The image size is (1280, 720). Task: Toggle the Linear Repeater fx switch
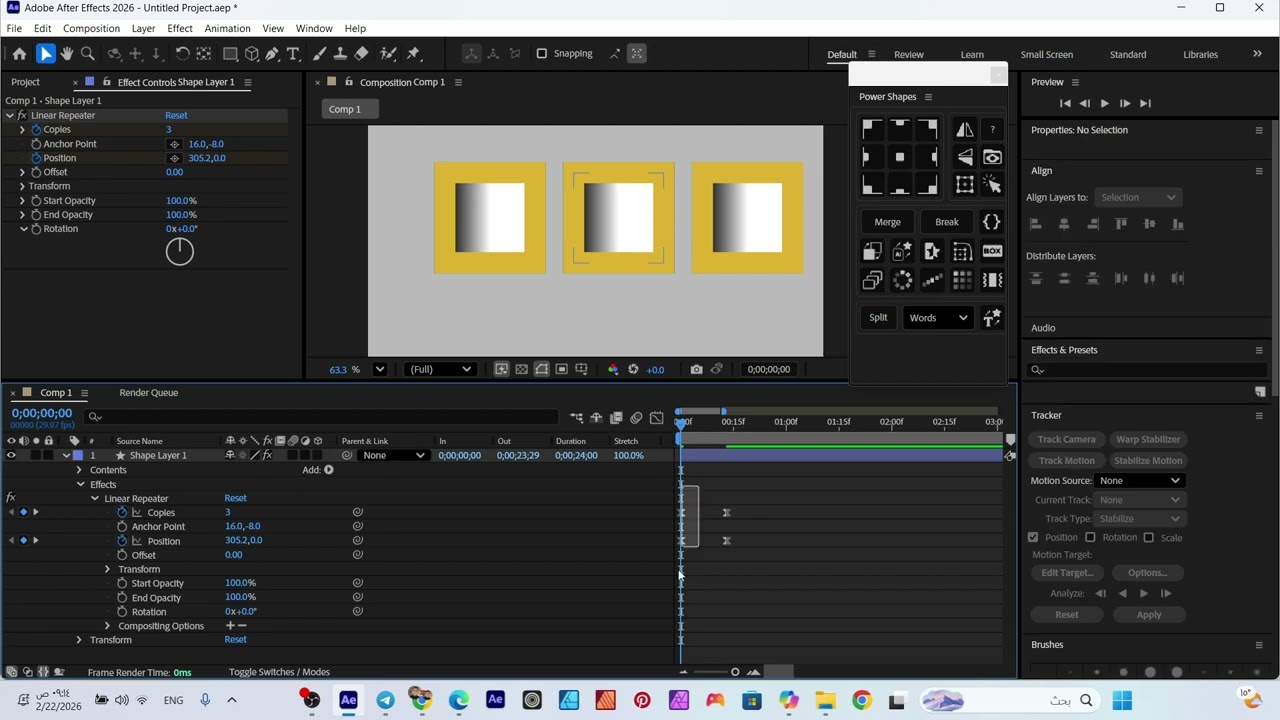click(x=21, y=116)
